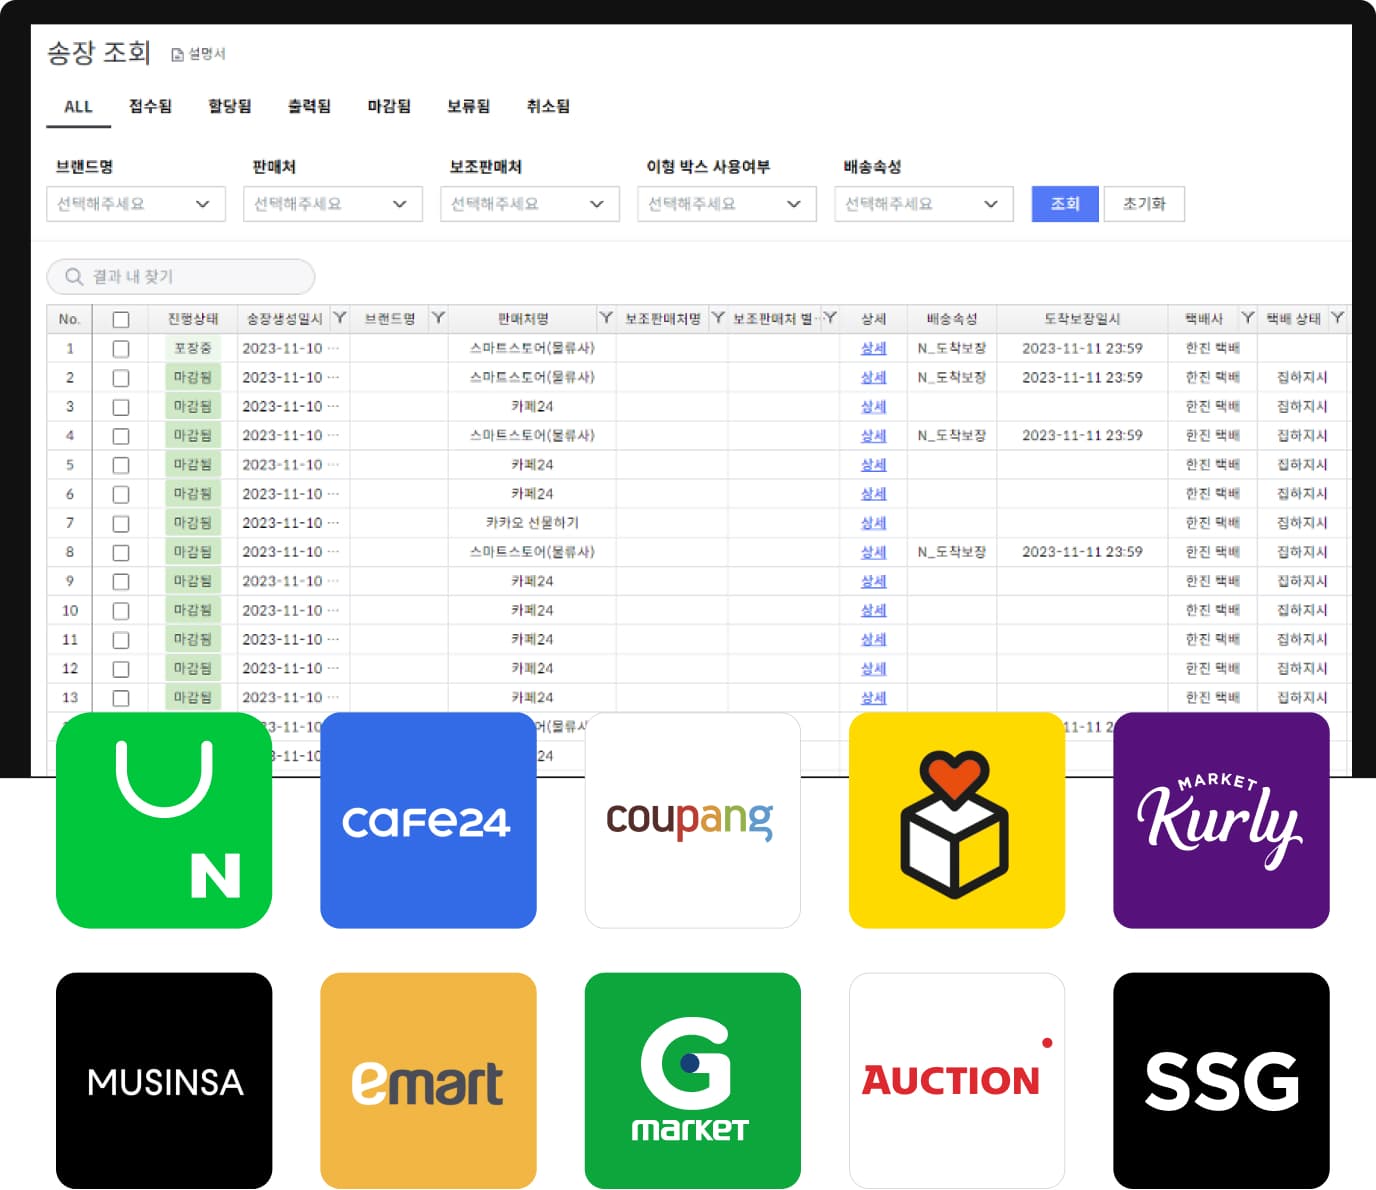Image resolution: width=1376 pixels, height=1190 pixels.
Task: Filter the 판매처명 column with funnel icon
Action: pos(606,318)
